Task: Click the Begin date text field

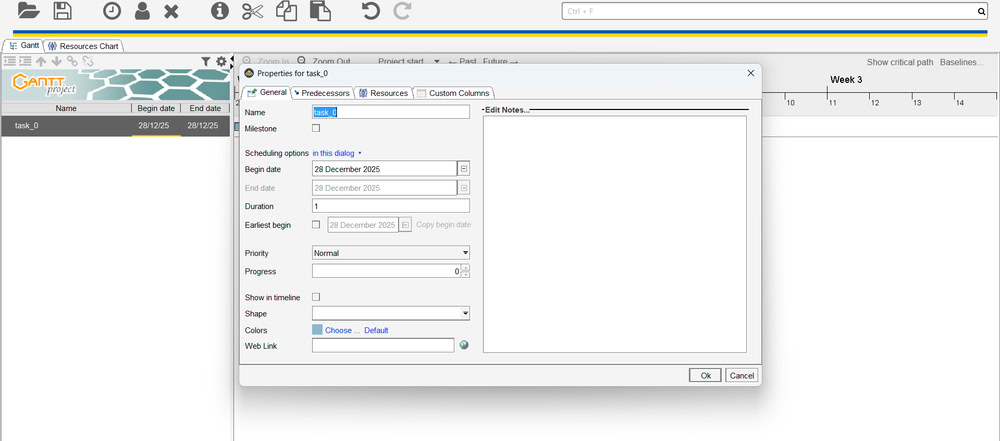Action: (x=385, y=169)
